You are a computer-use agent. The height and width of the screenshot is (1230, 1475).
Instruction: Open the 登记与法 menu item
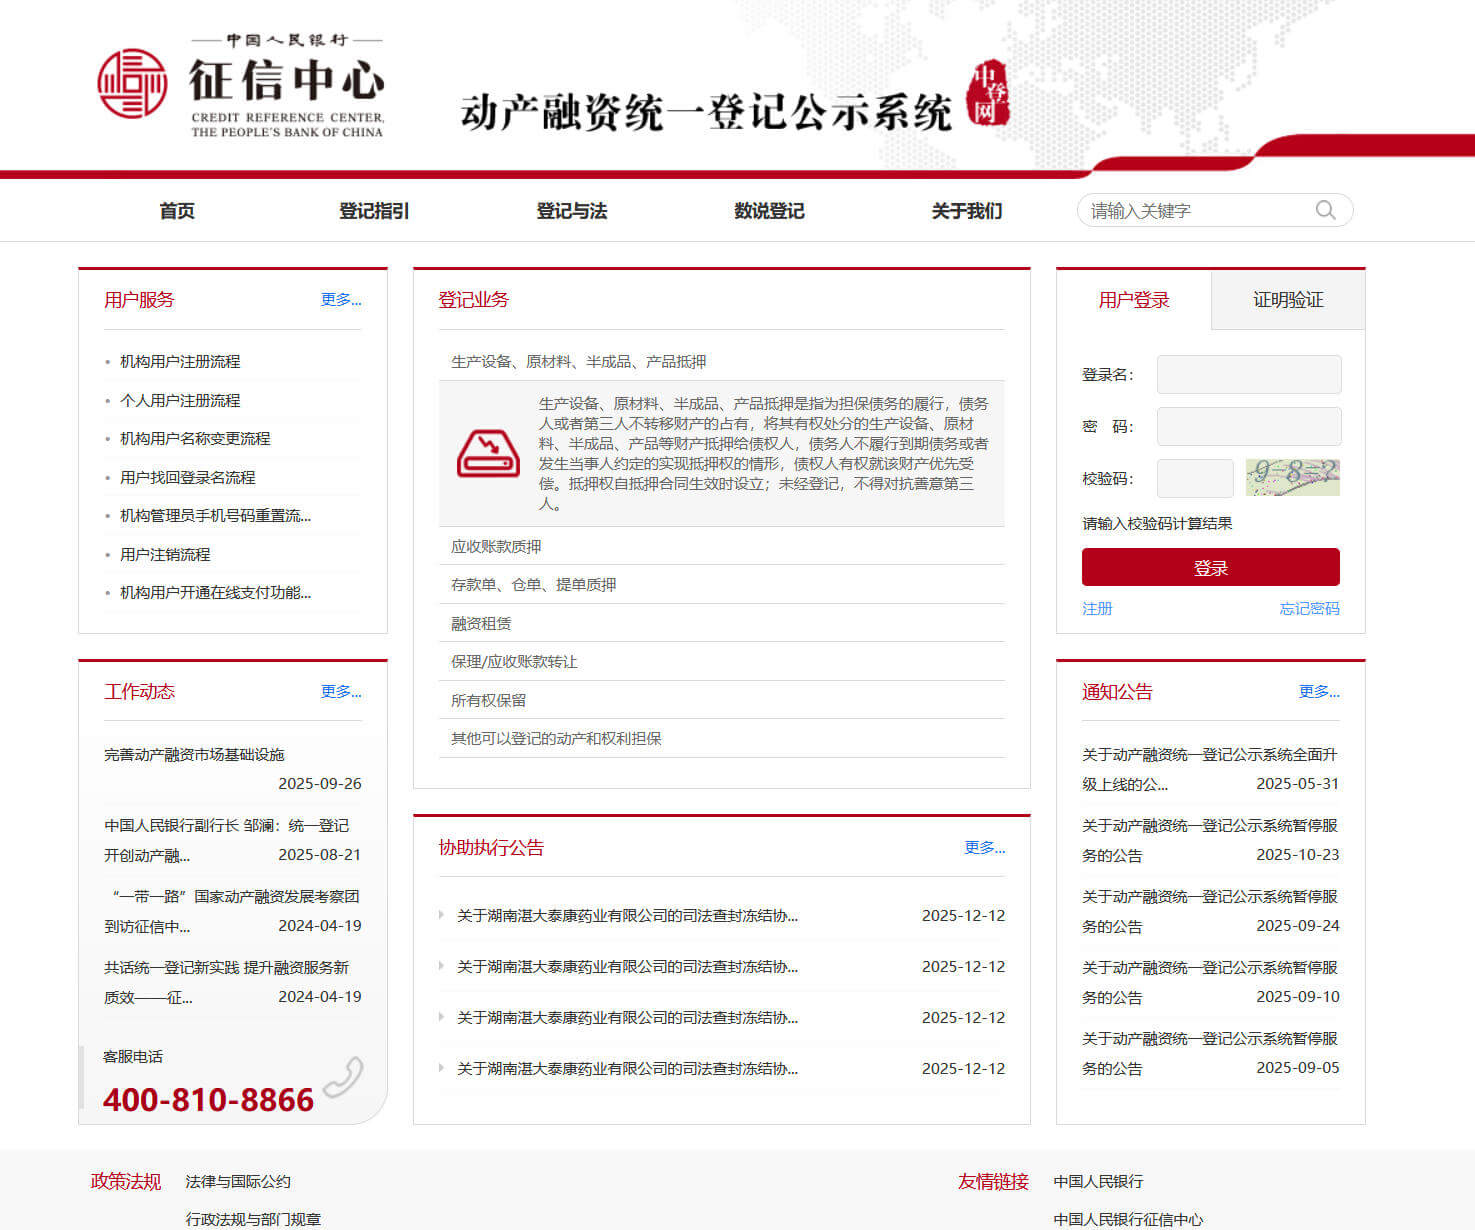(571, 210)
